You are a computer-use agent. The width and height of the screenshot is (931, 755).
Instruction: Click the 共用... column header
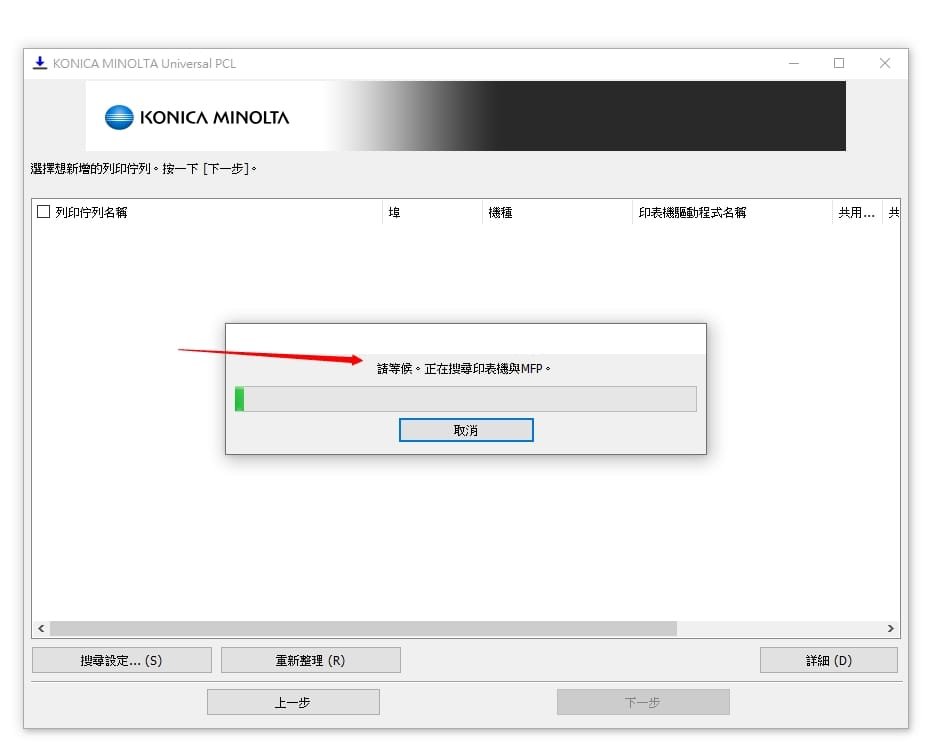pos(856,212)
